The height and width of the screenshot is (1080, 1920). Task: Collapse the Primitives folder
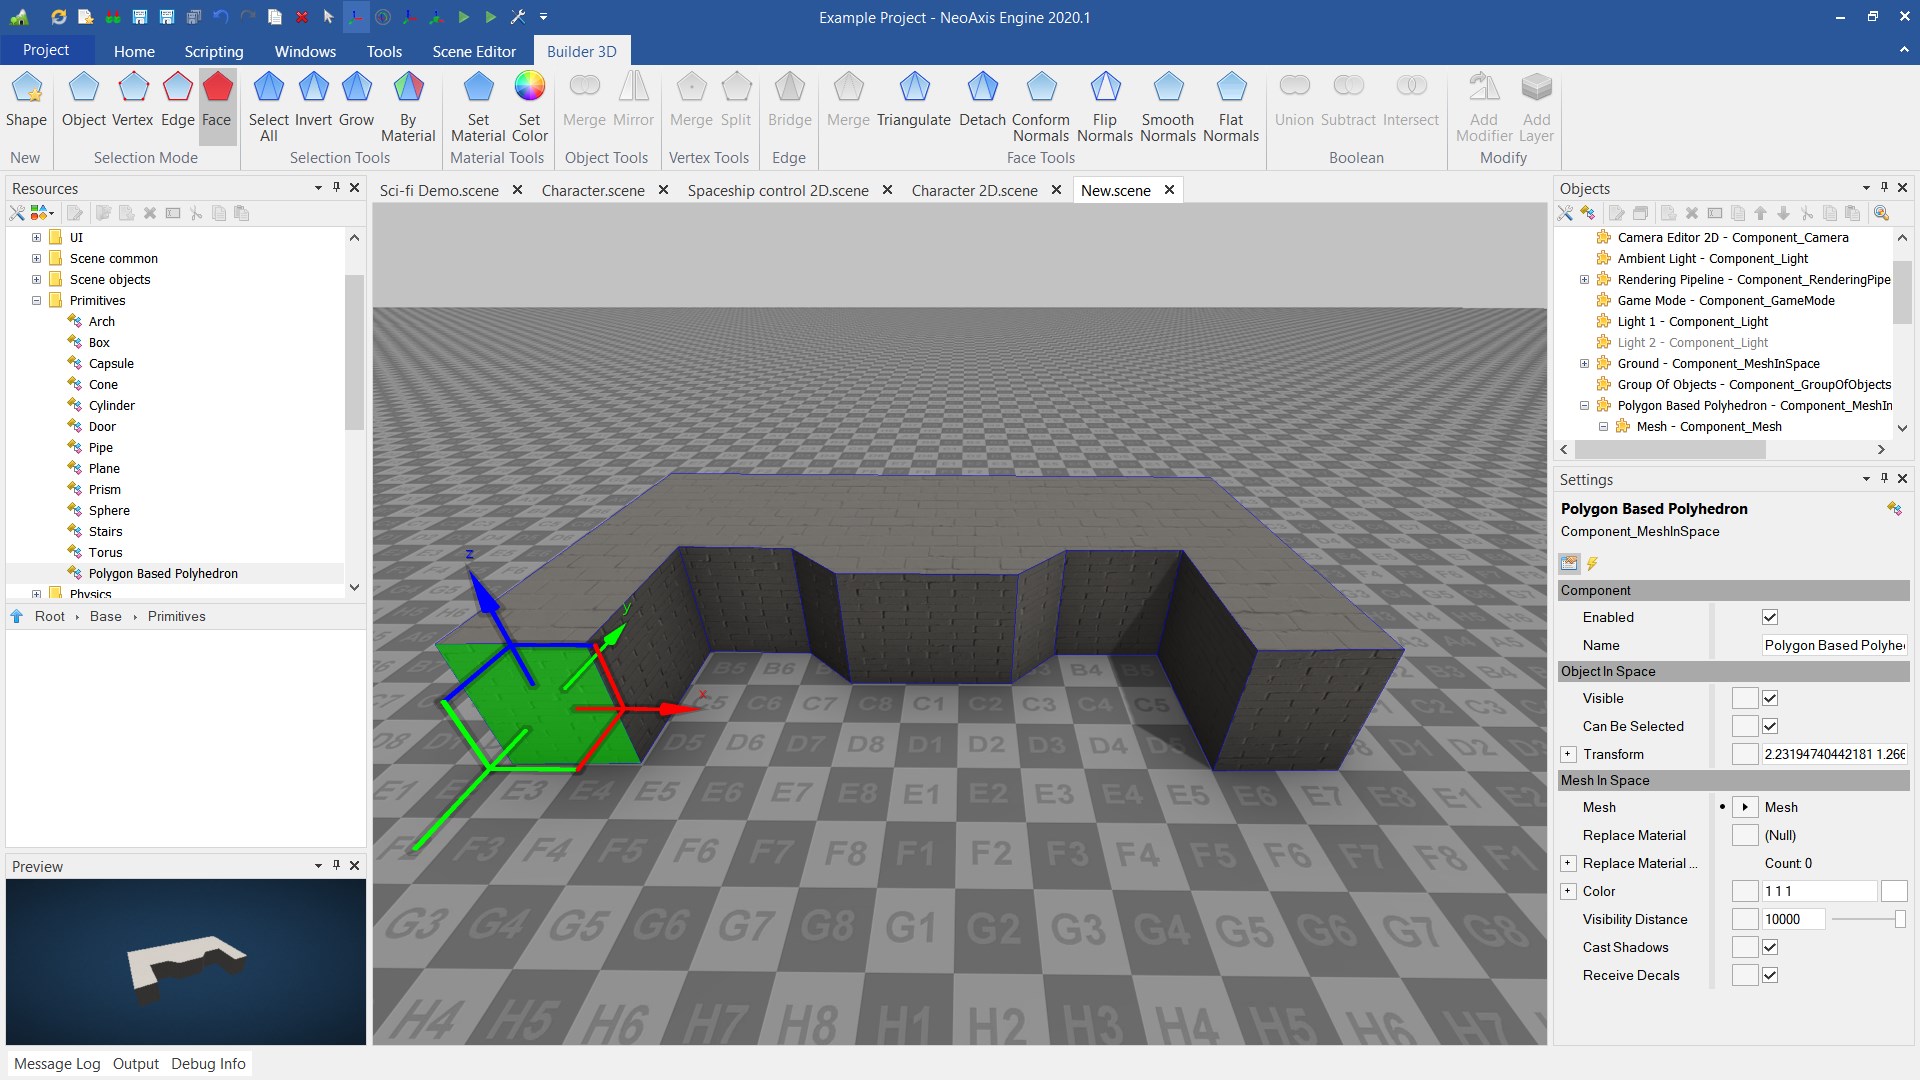click(x=36, y=301)
